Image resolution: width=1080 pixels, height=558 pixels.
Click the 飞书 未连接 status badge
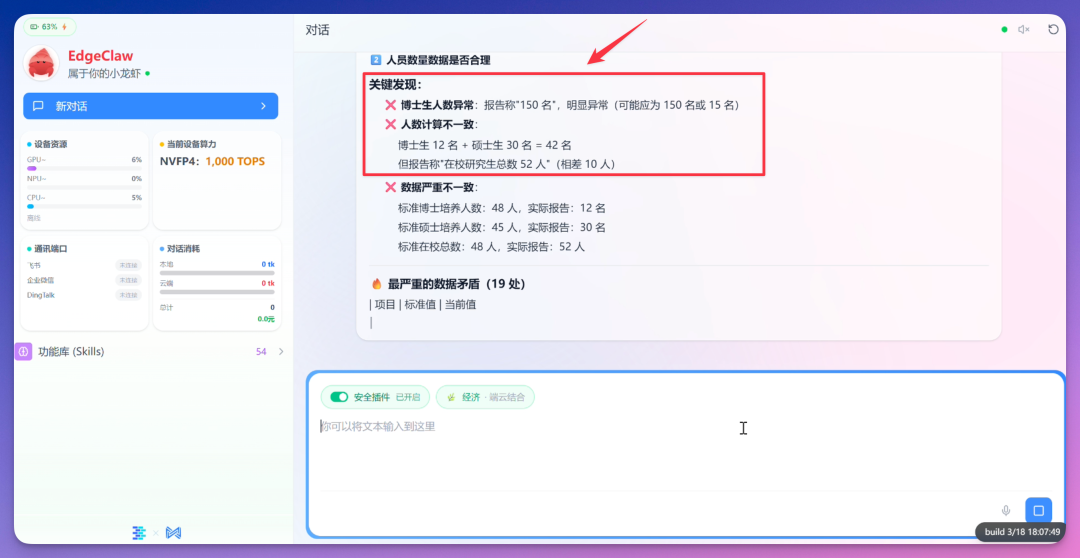[128, 265]
